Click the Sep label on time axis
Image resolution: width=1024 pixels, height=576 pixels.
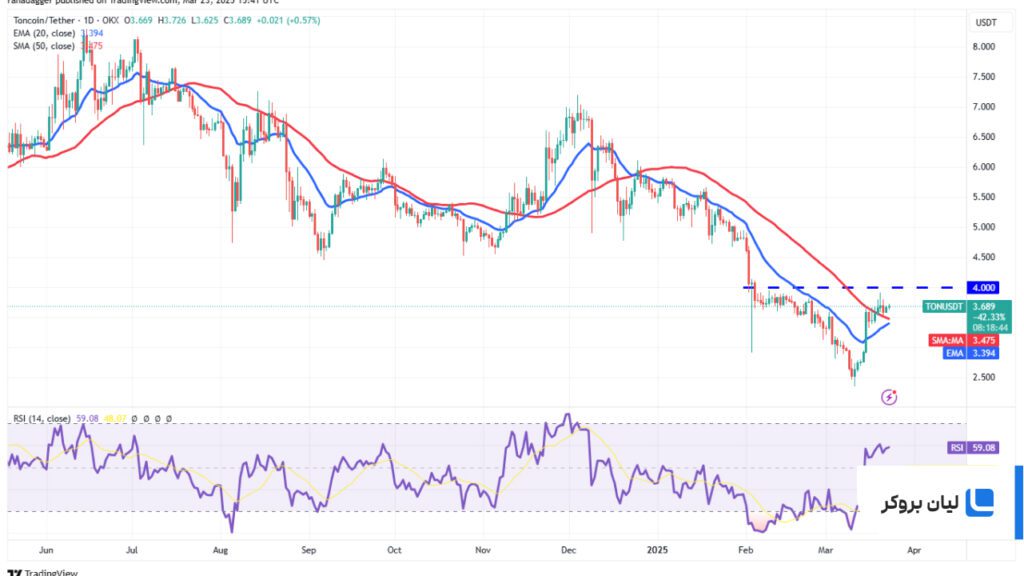pos(309,551)
